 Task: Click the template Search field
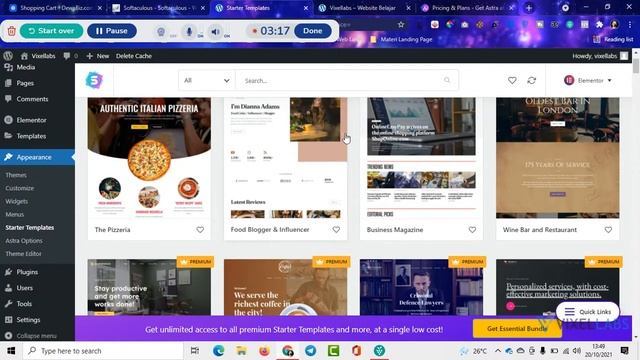(347, 80)
